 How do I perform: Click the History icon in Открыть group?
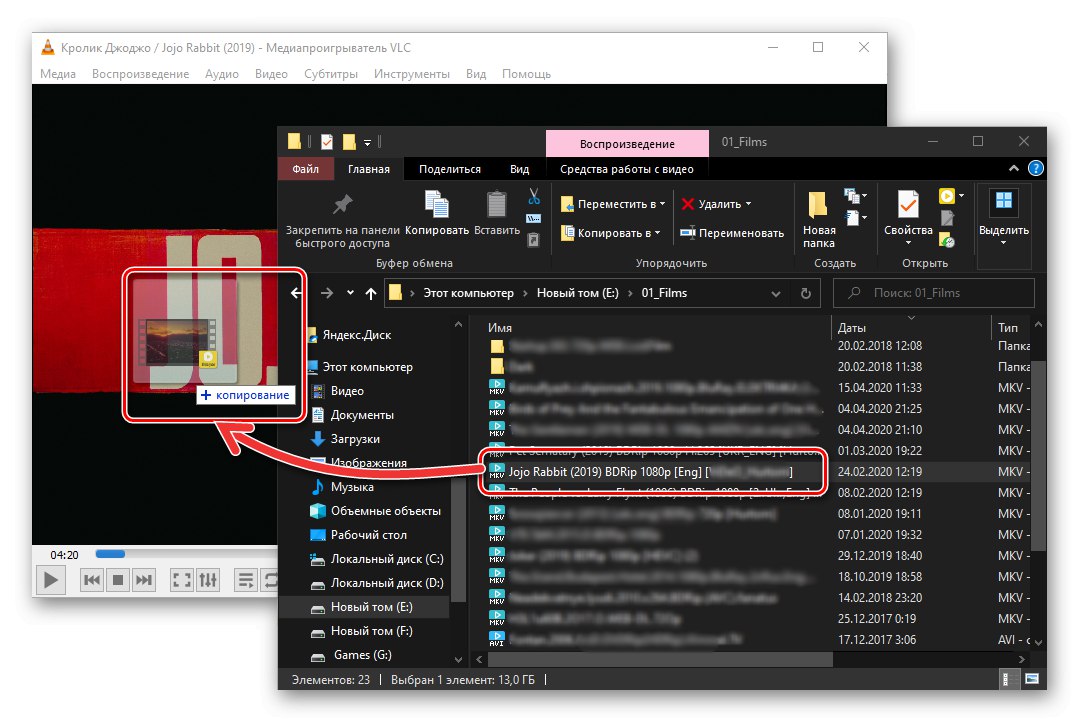pyautogui.click(x=948, y=240)
